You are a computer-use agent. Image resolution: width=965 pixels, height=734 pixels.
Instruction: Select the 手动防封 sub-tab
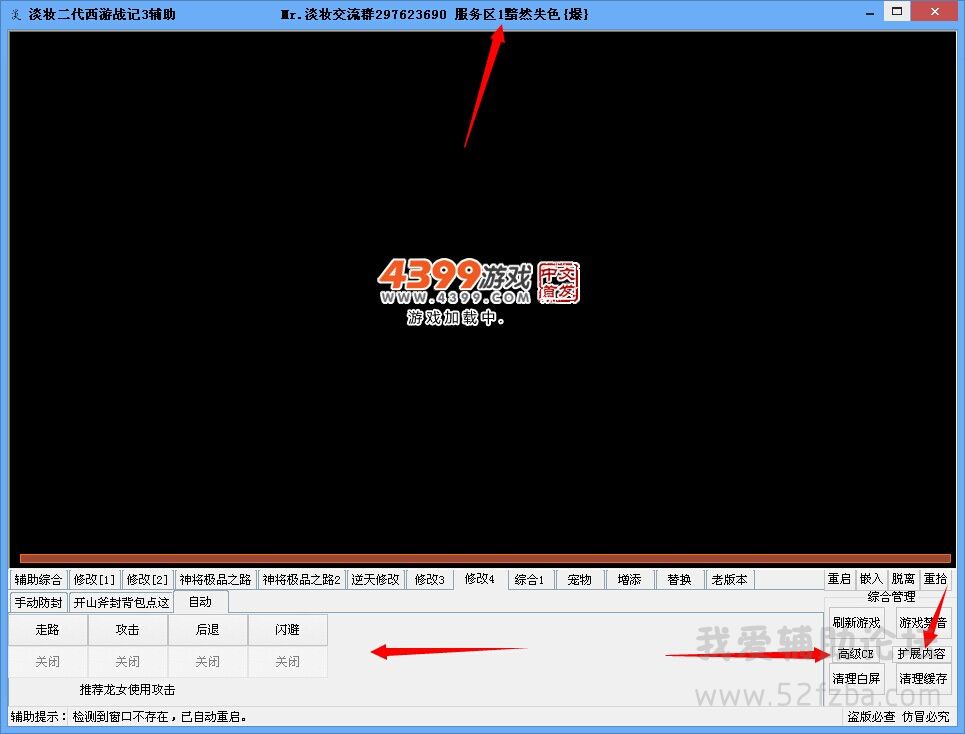pyautogui.click(x=38, y=602)
